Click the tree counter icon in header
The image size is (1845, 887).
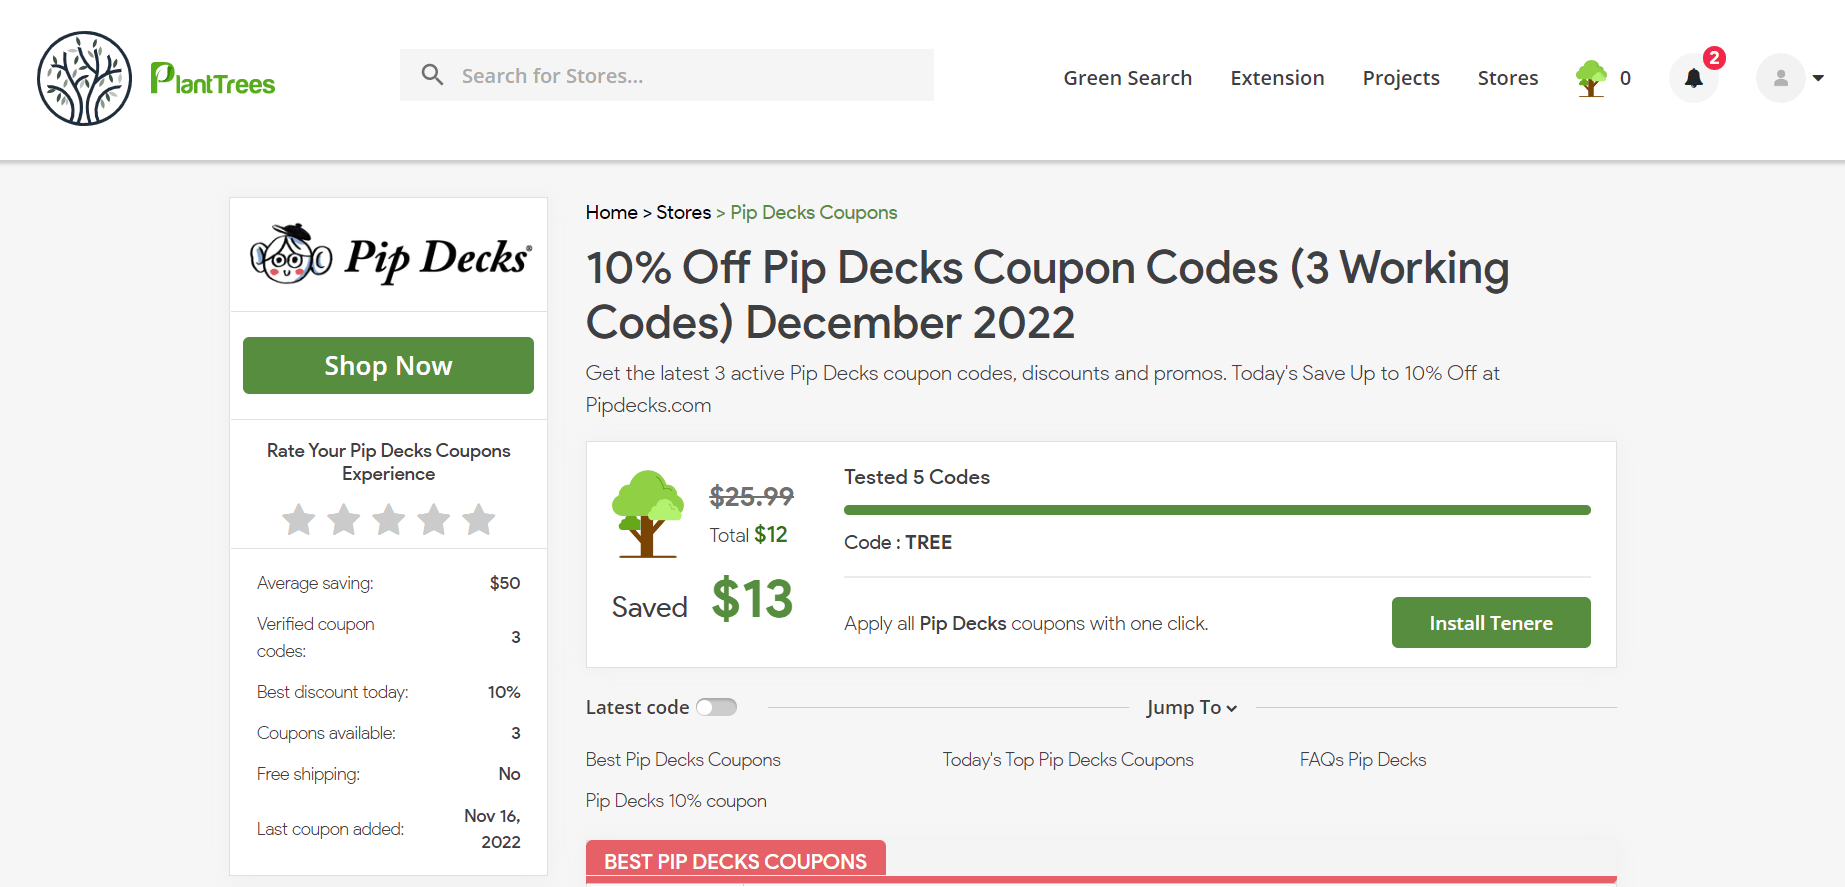click(1591, 78)
